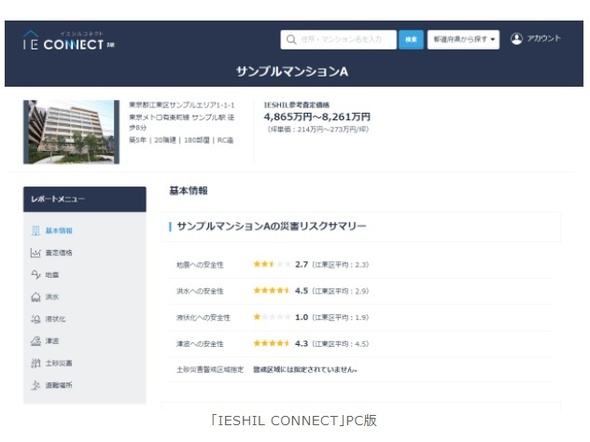
Task: Open the account user icon
Action: (517, 38)
